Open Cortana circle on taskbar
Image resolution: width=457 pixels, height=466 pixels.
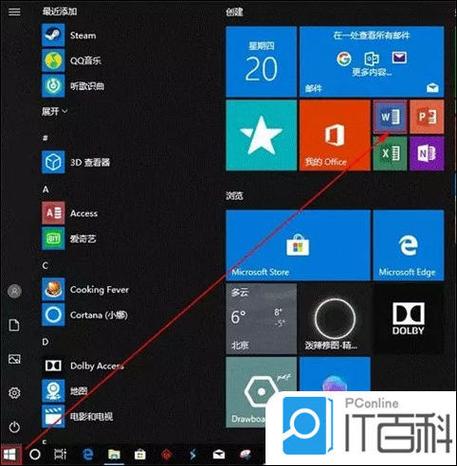pyautogui.click(x=35, y=454)
